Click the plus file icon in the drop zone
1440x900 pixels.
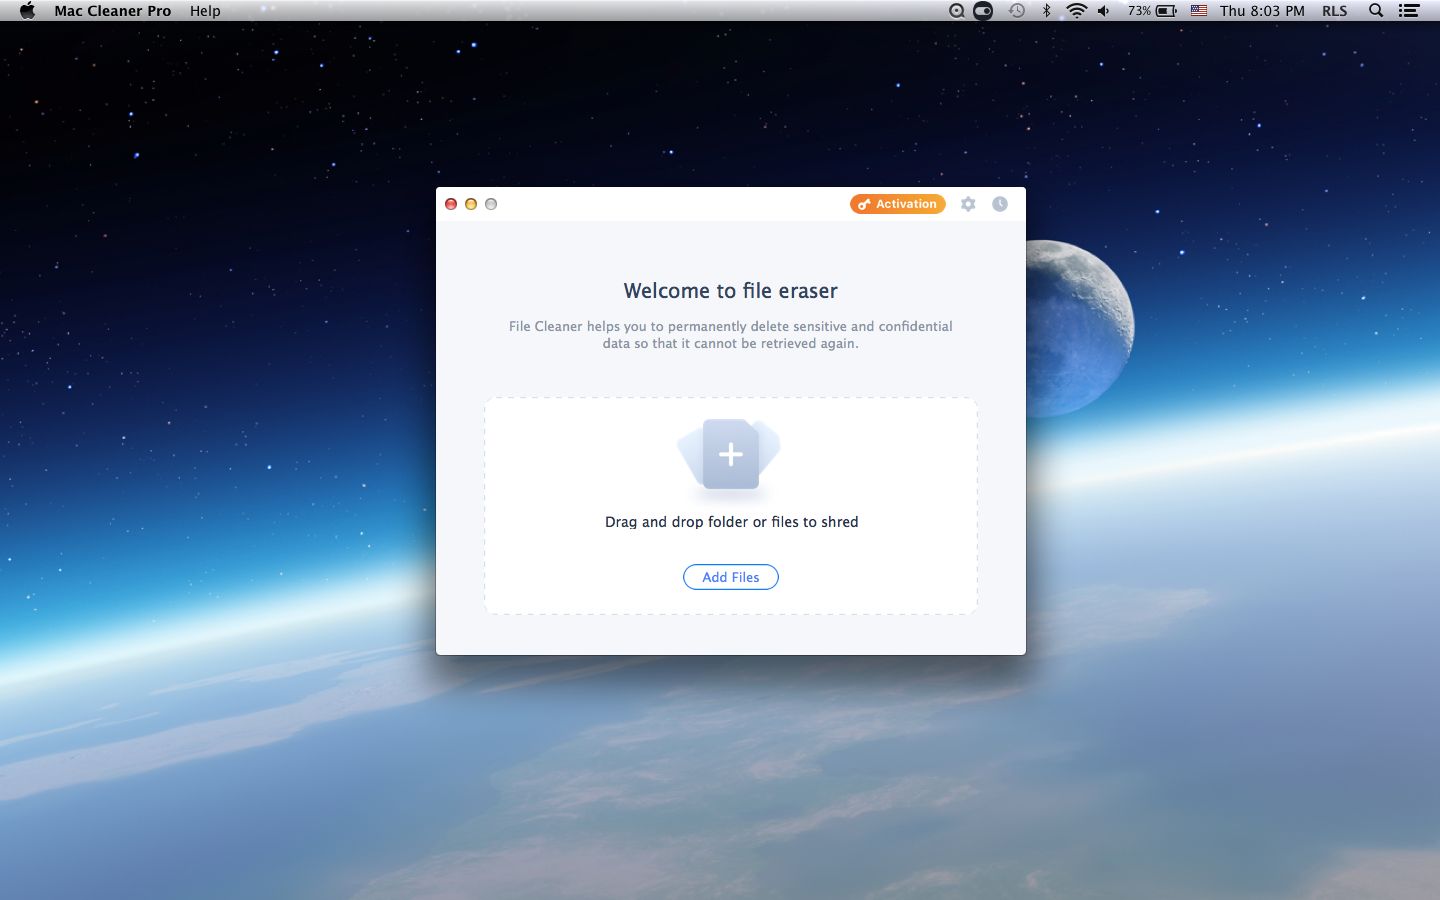click(x=730, y=455)
